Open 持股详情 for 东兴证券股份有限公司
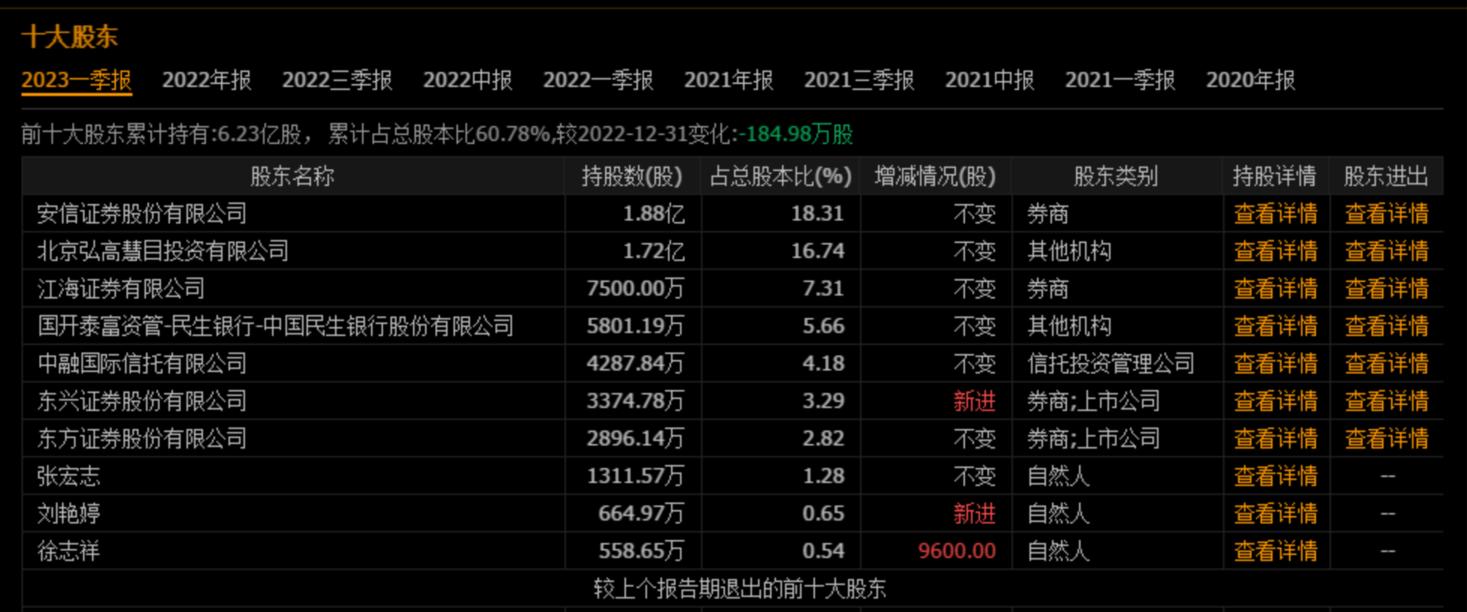 pos(1275,401)
